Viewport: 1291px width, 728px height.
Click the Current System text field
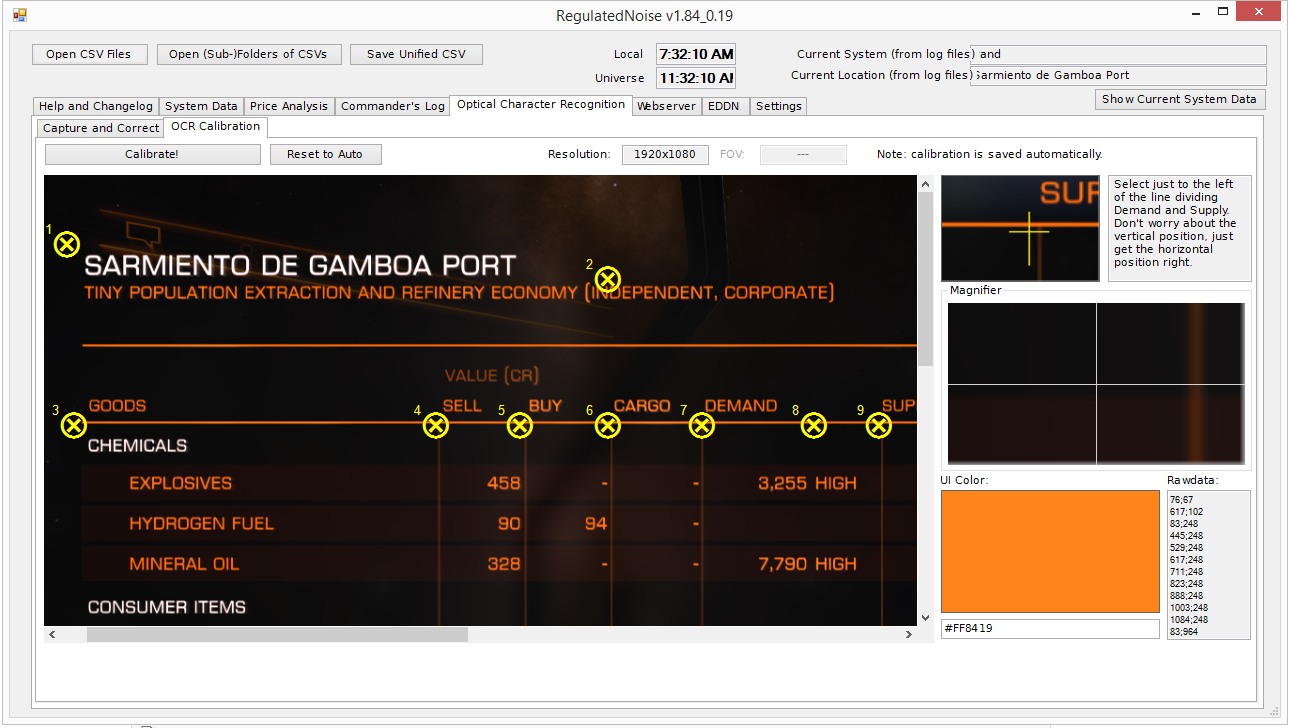(1120, 54)
